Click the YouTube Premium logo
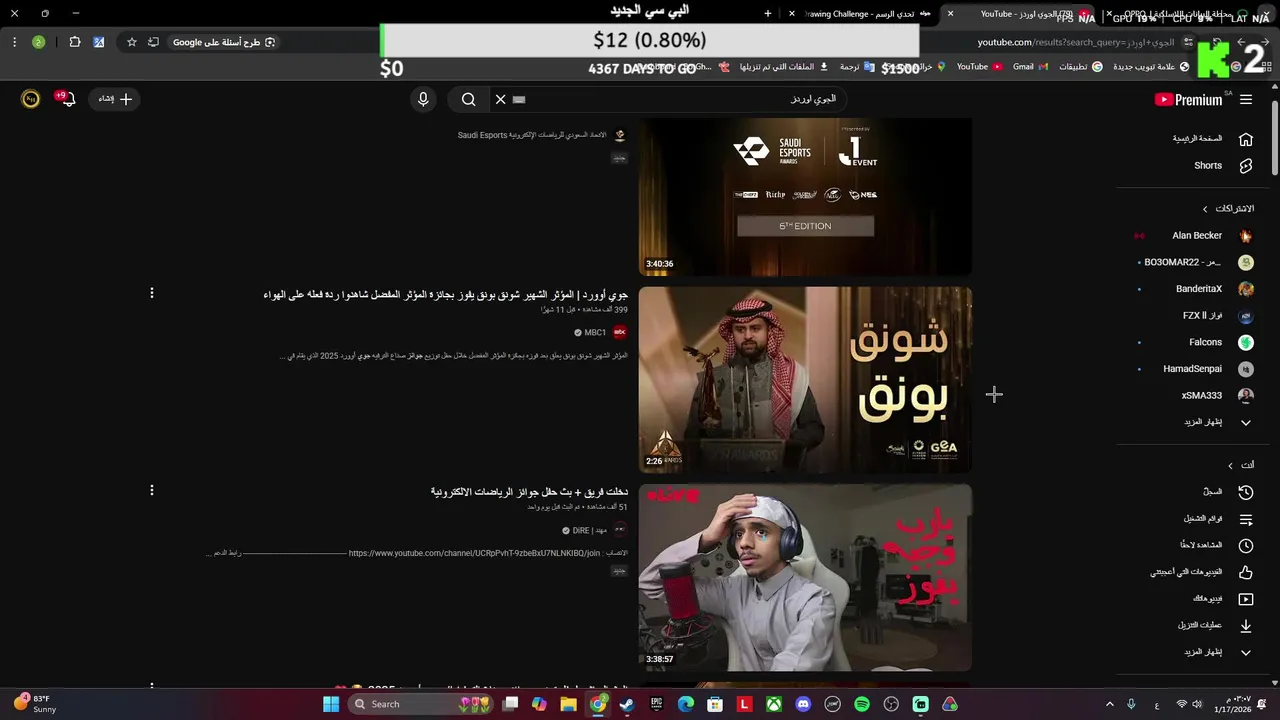Image resolution: width=1280 pixels, height=720 pixels. (x=1188, y=100)
